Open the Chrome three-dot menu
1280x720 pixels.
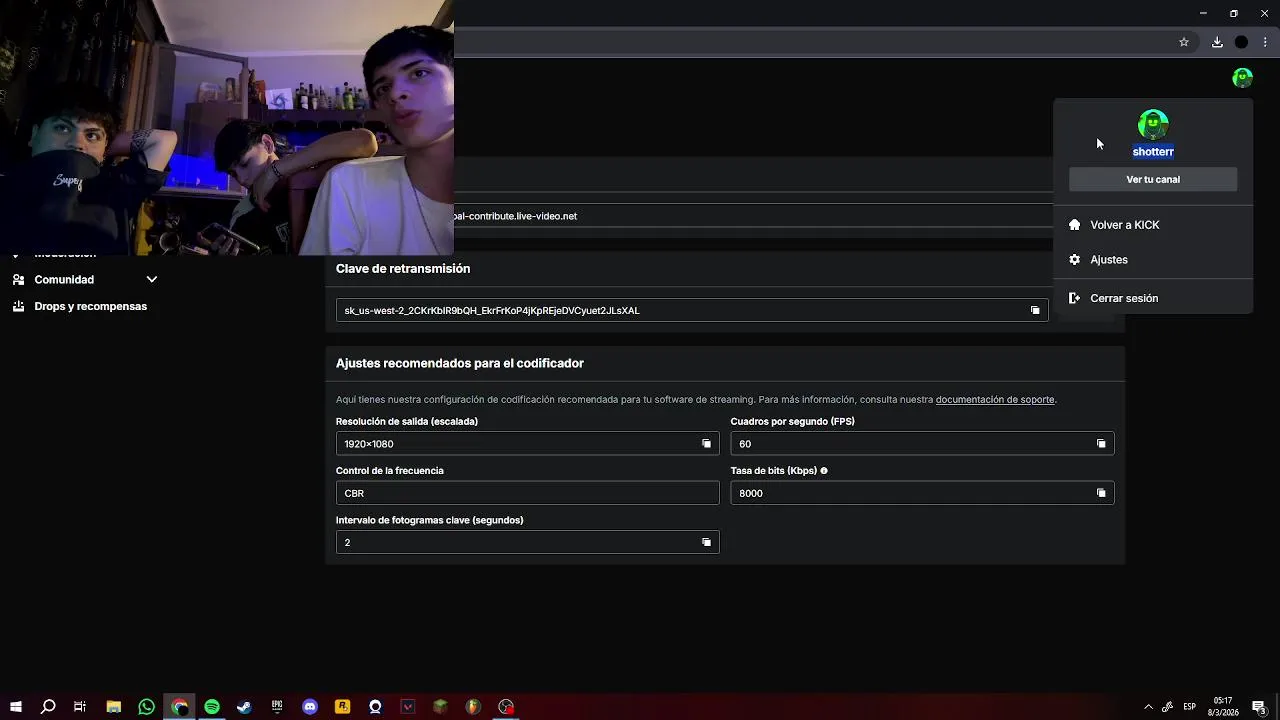click(1265, 42)
